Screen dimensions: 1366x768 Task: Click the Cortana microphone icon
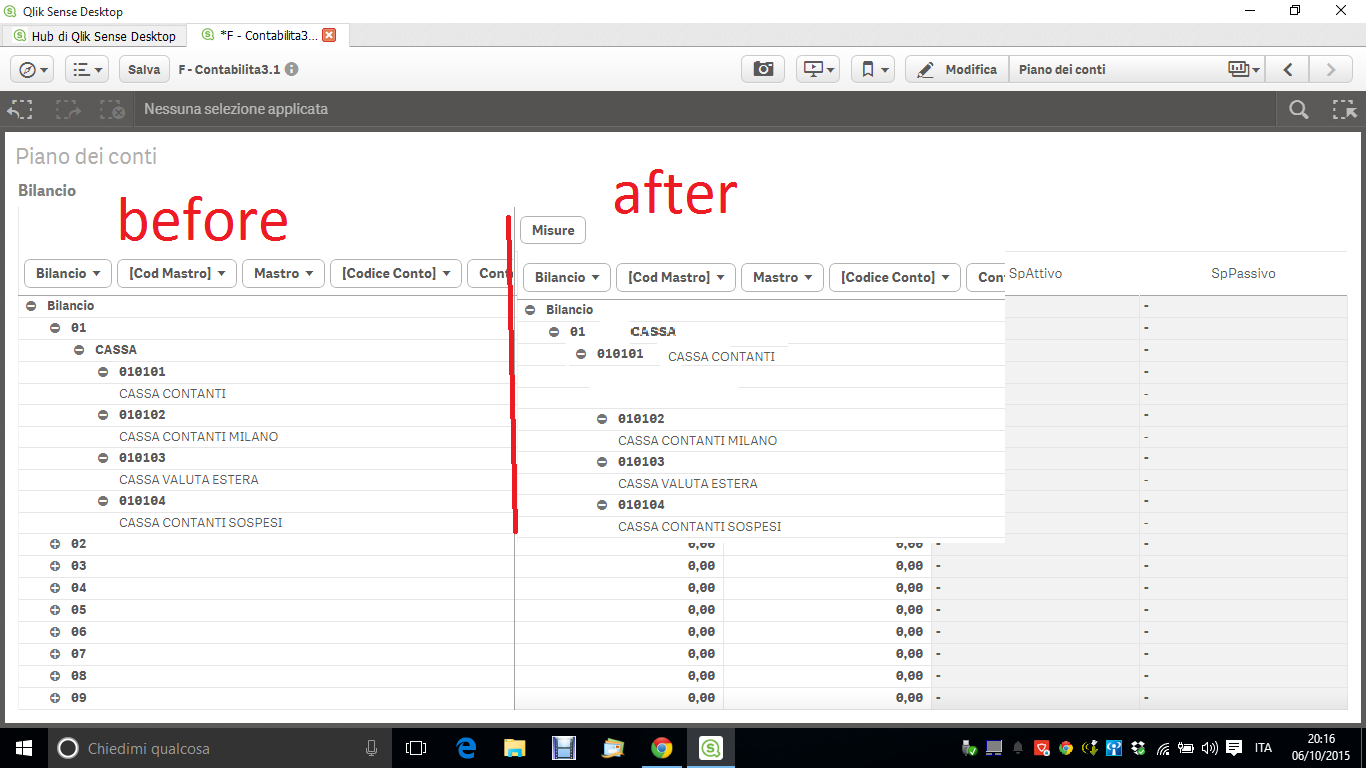coord(371,748)
